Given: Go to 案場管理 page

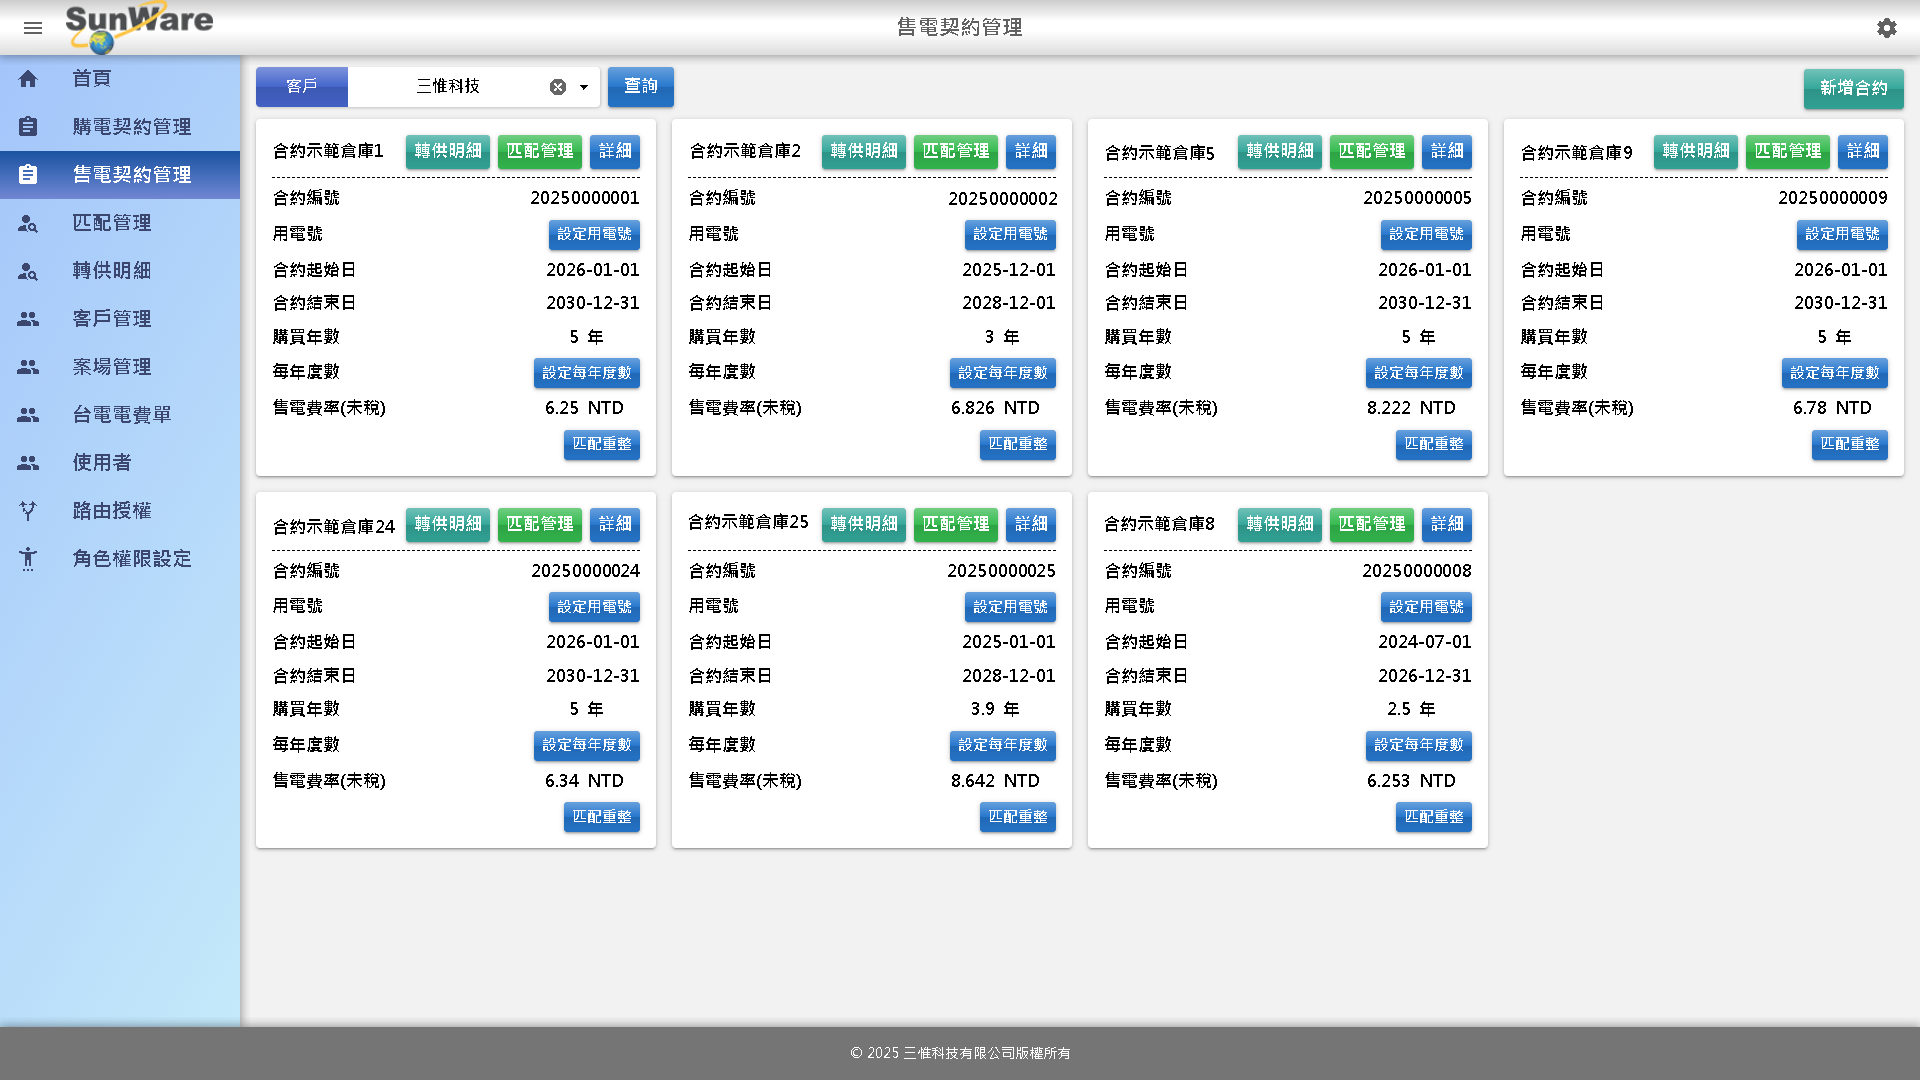Looking at the screenshot, I should click(112, 367).
